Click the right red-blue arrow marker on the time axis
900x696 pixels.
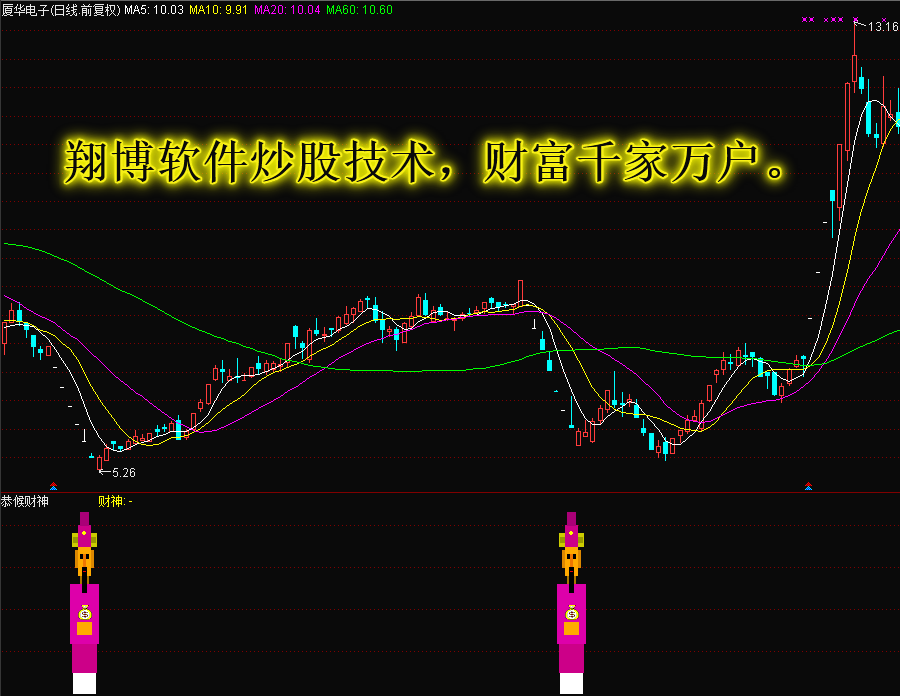coord(808,486)
